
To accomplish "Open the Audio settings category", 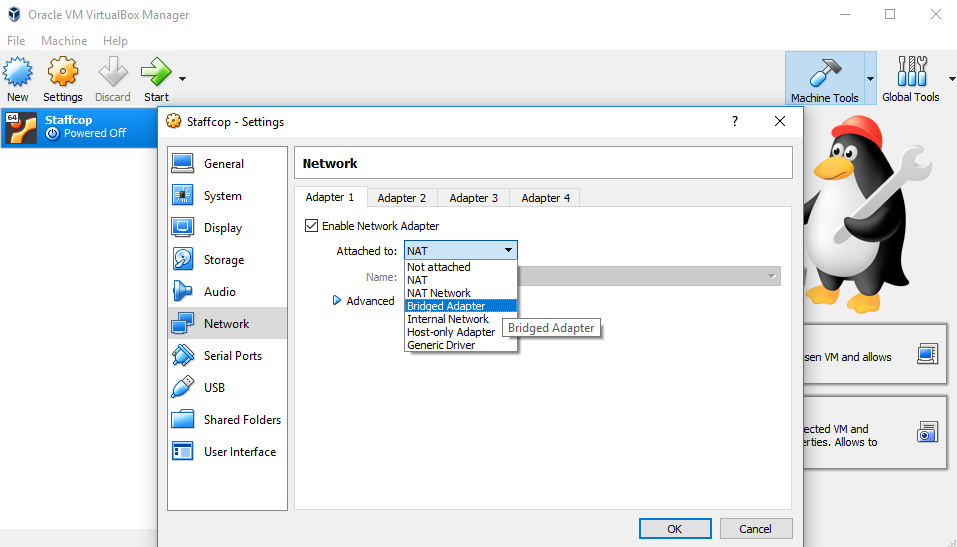I will click(x=227, y=291).
